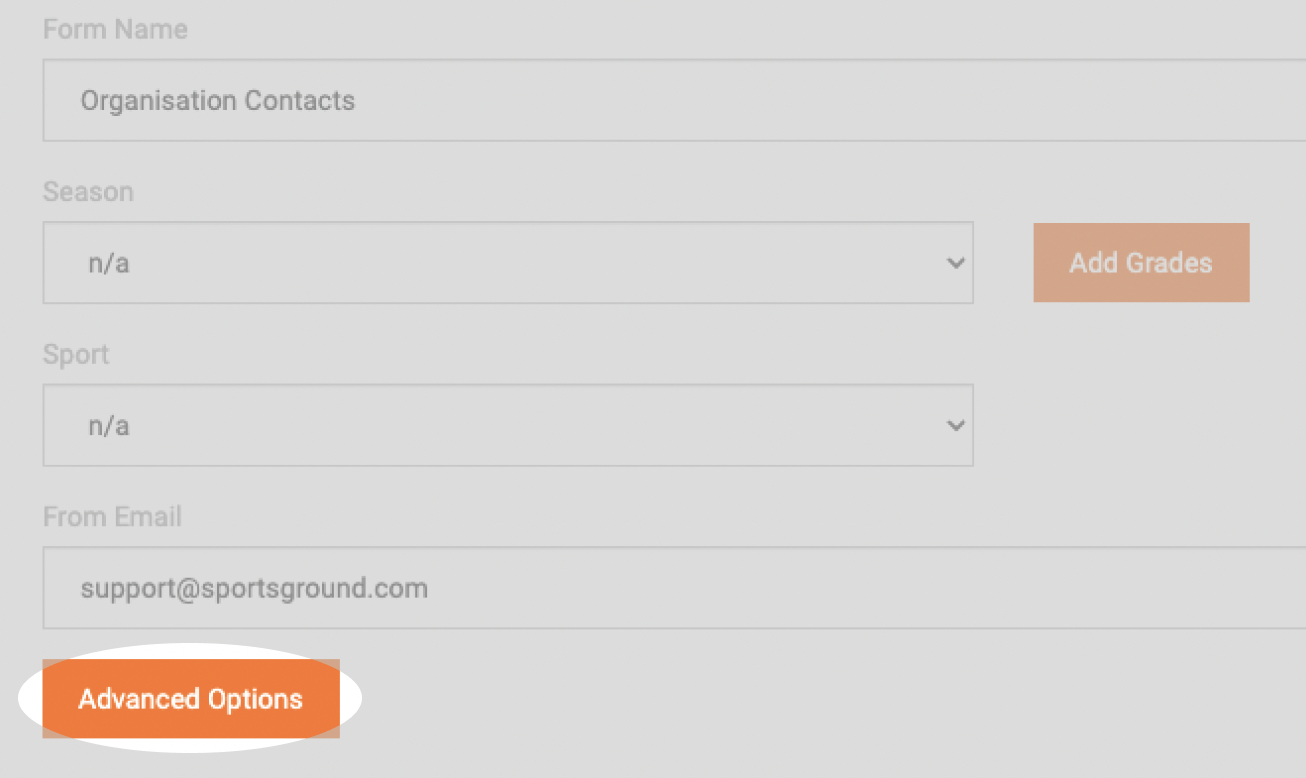Click the Add Grades button

[x=1141, y=263]
